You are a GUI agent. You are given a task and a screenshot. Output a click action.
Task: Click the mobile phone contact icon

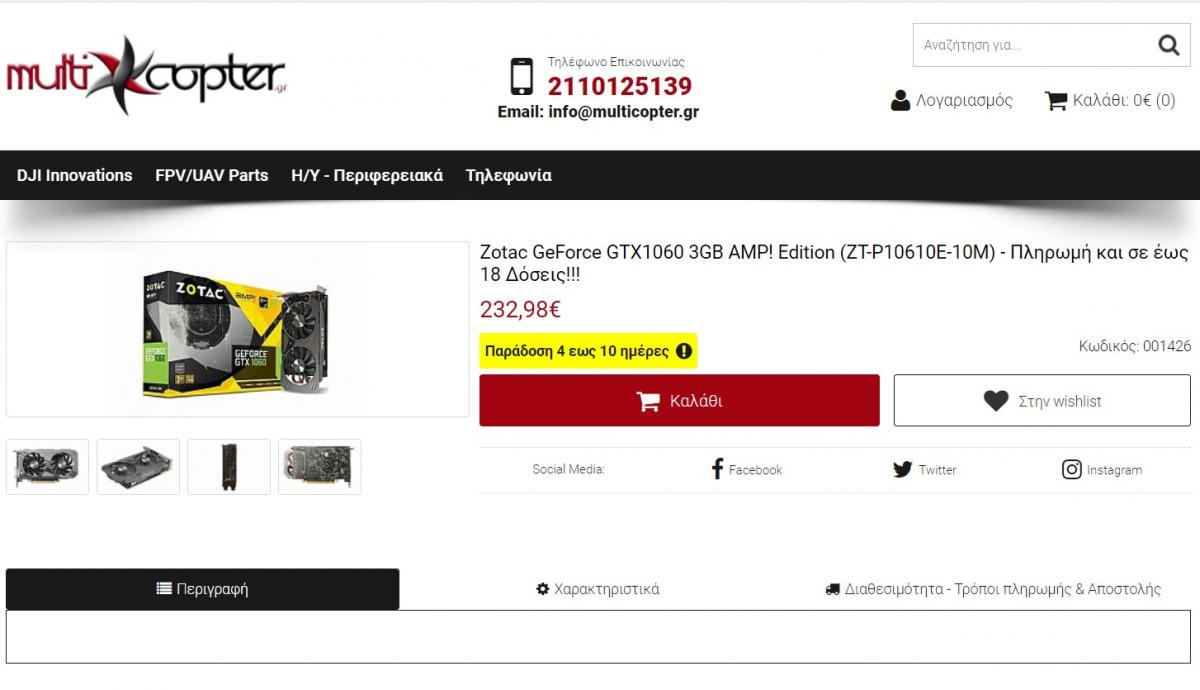522,76
